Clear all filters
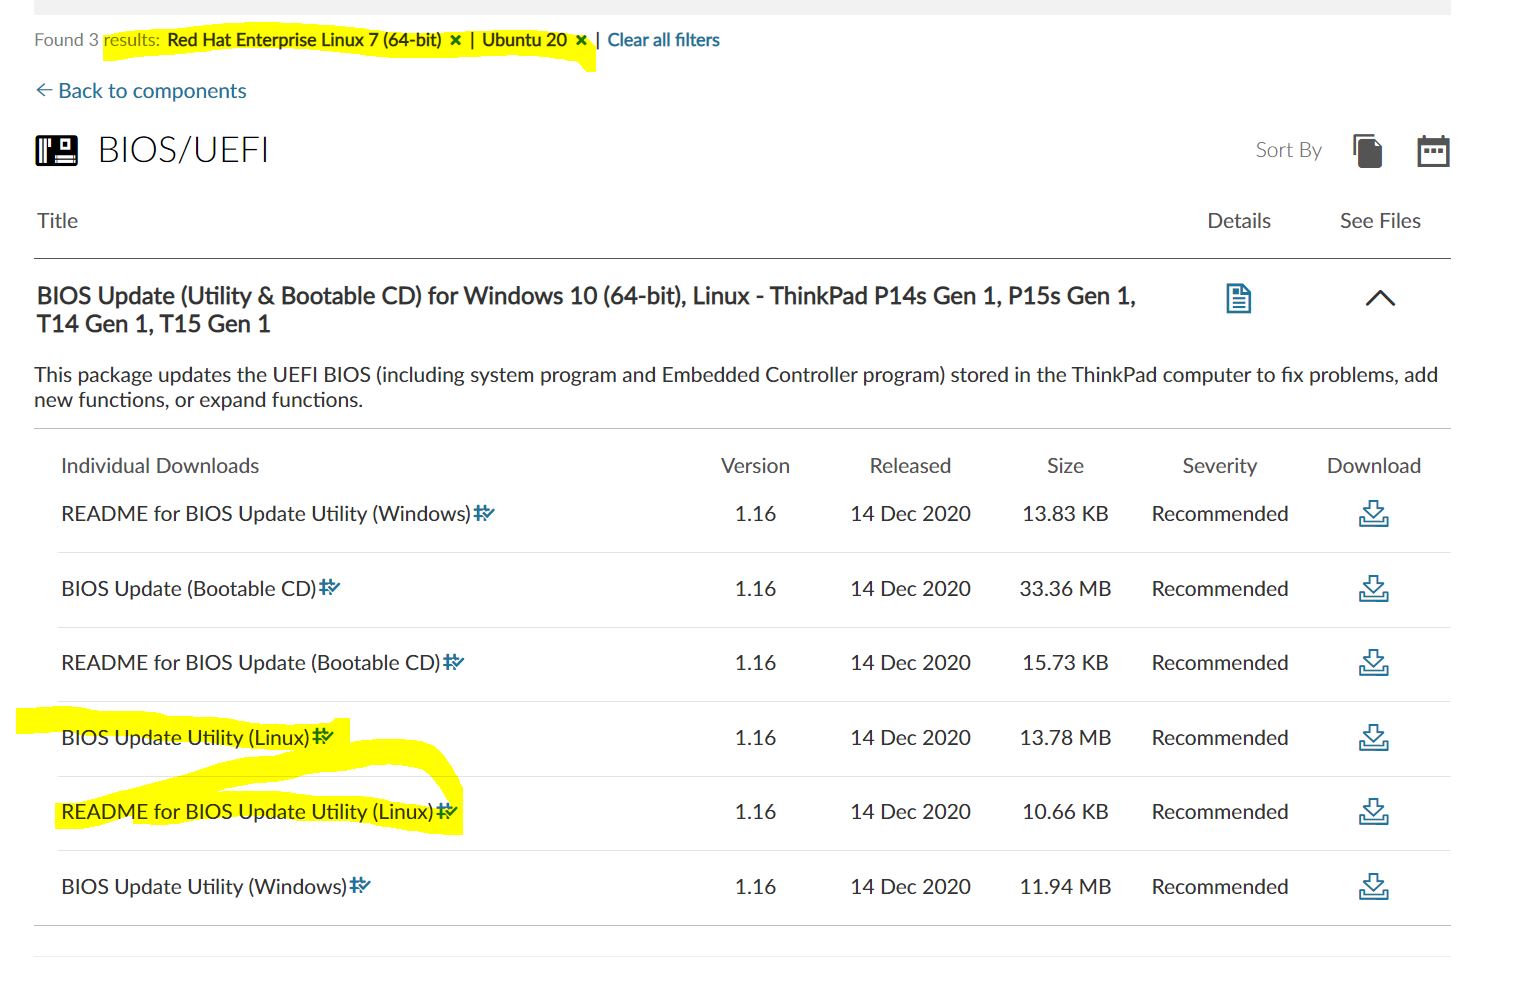 click(663, 40)
